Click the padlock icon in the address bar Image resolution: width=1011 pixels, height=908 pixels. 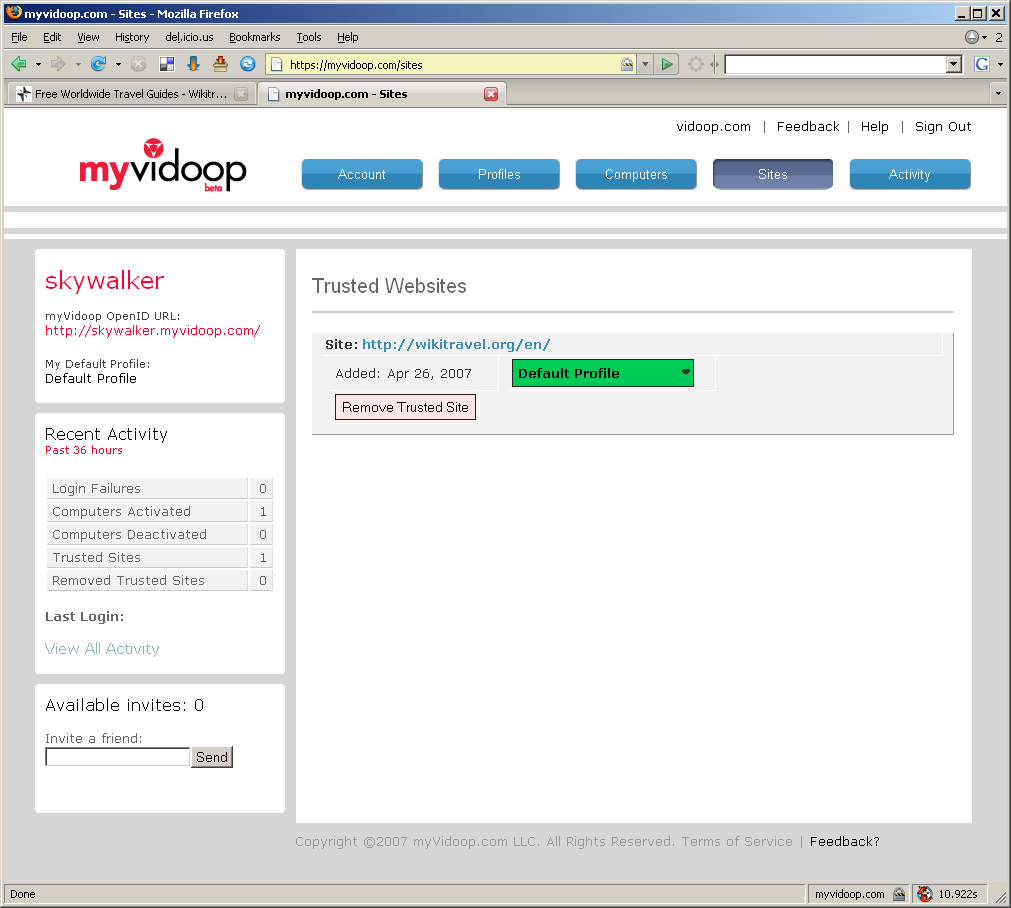coord(627,64)
